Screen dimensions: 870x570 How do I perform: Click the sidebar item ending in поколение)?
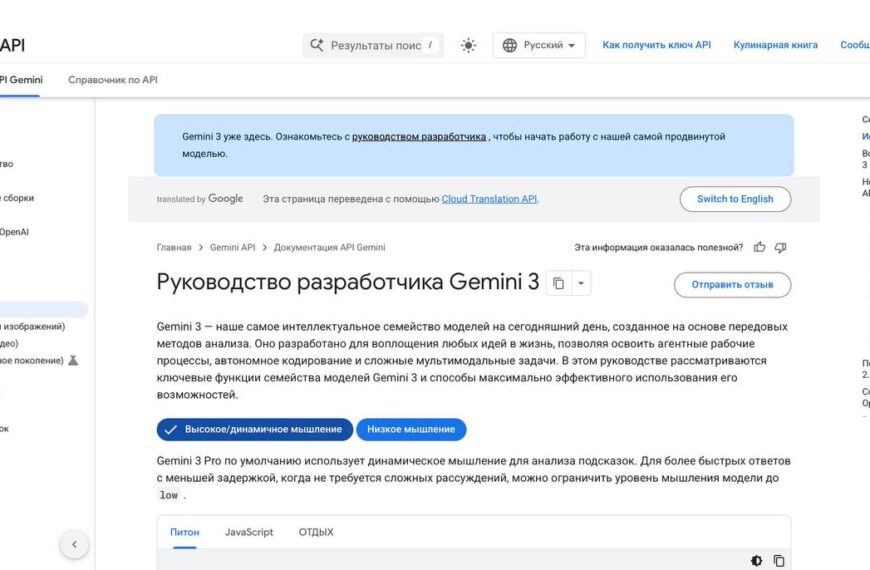coord(32,360)
